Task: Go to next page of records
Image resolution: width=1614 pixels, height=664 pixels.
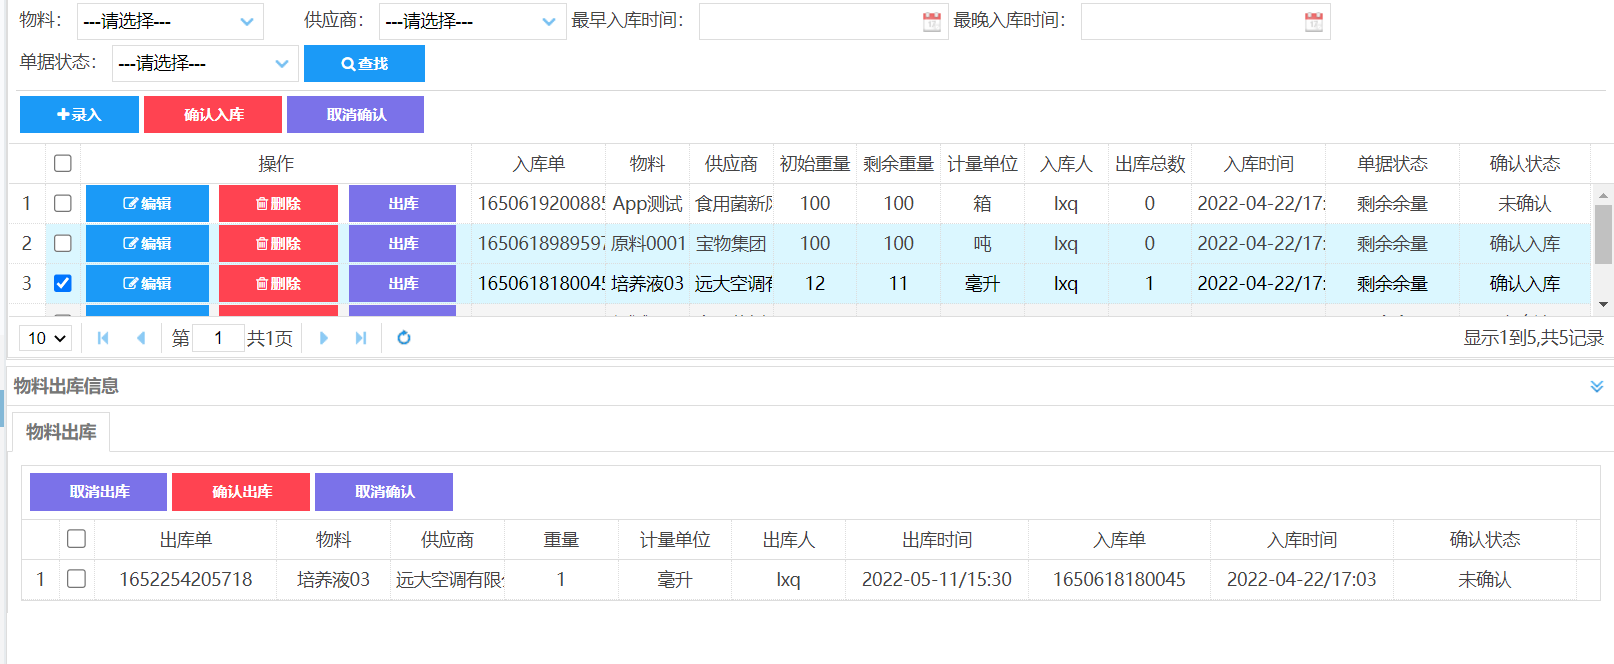Action: tap(323, 338)
